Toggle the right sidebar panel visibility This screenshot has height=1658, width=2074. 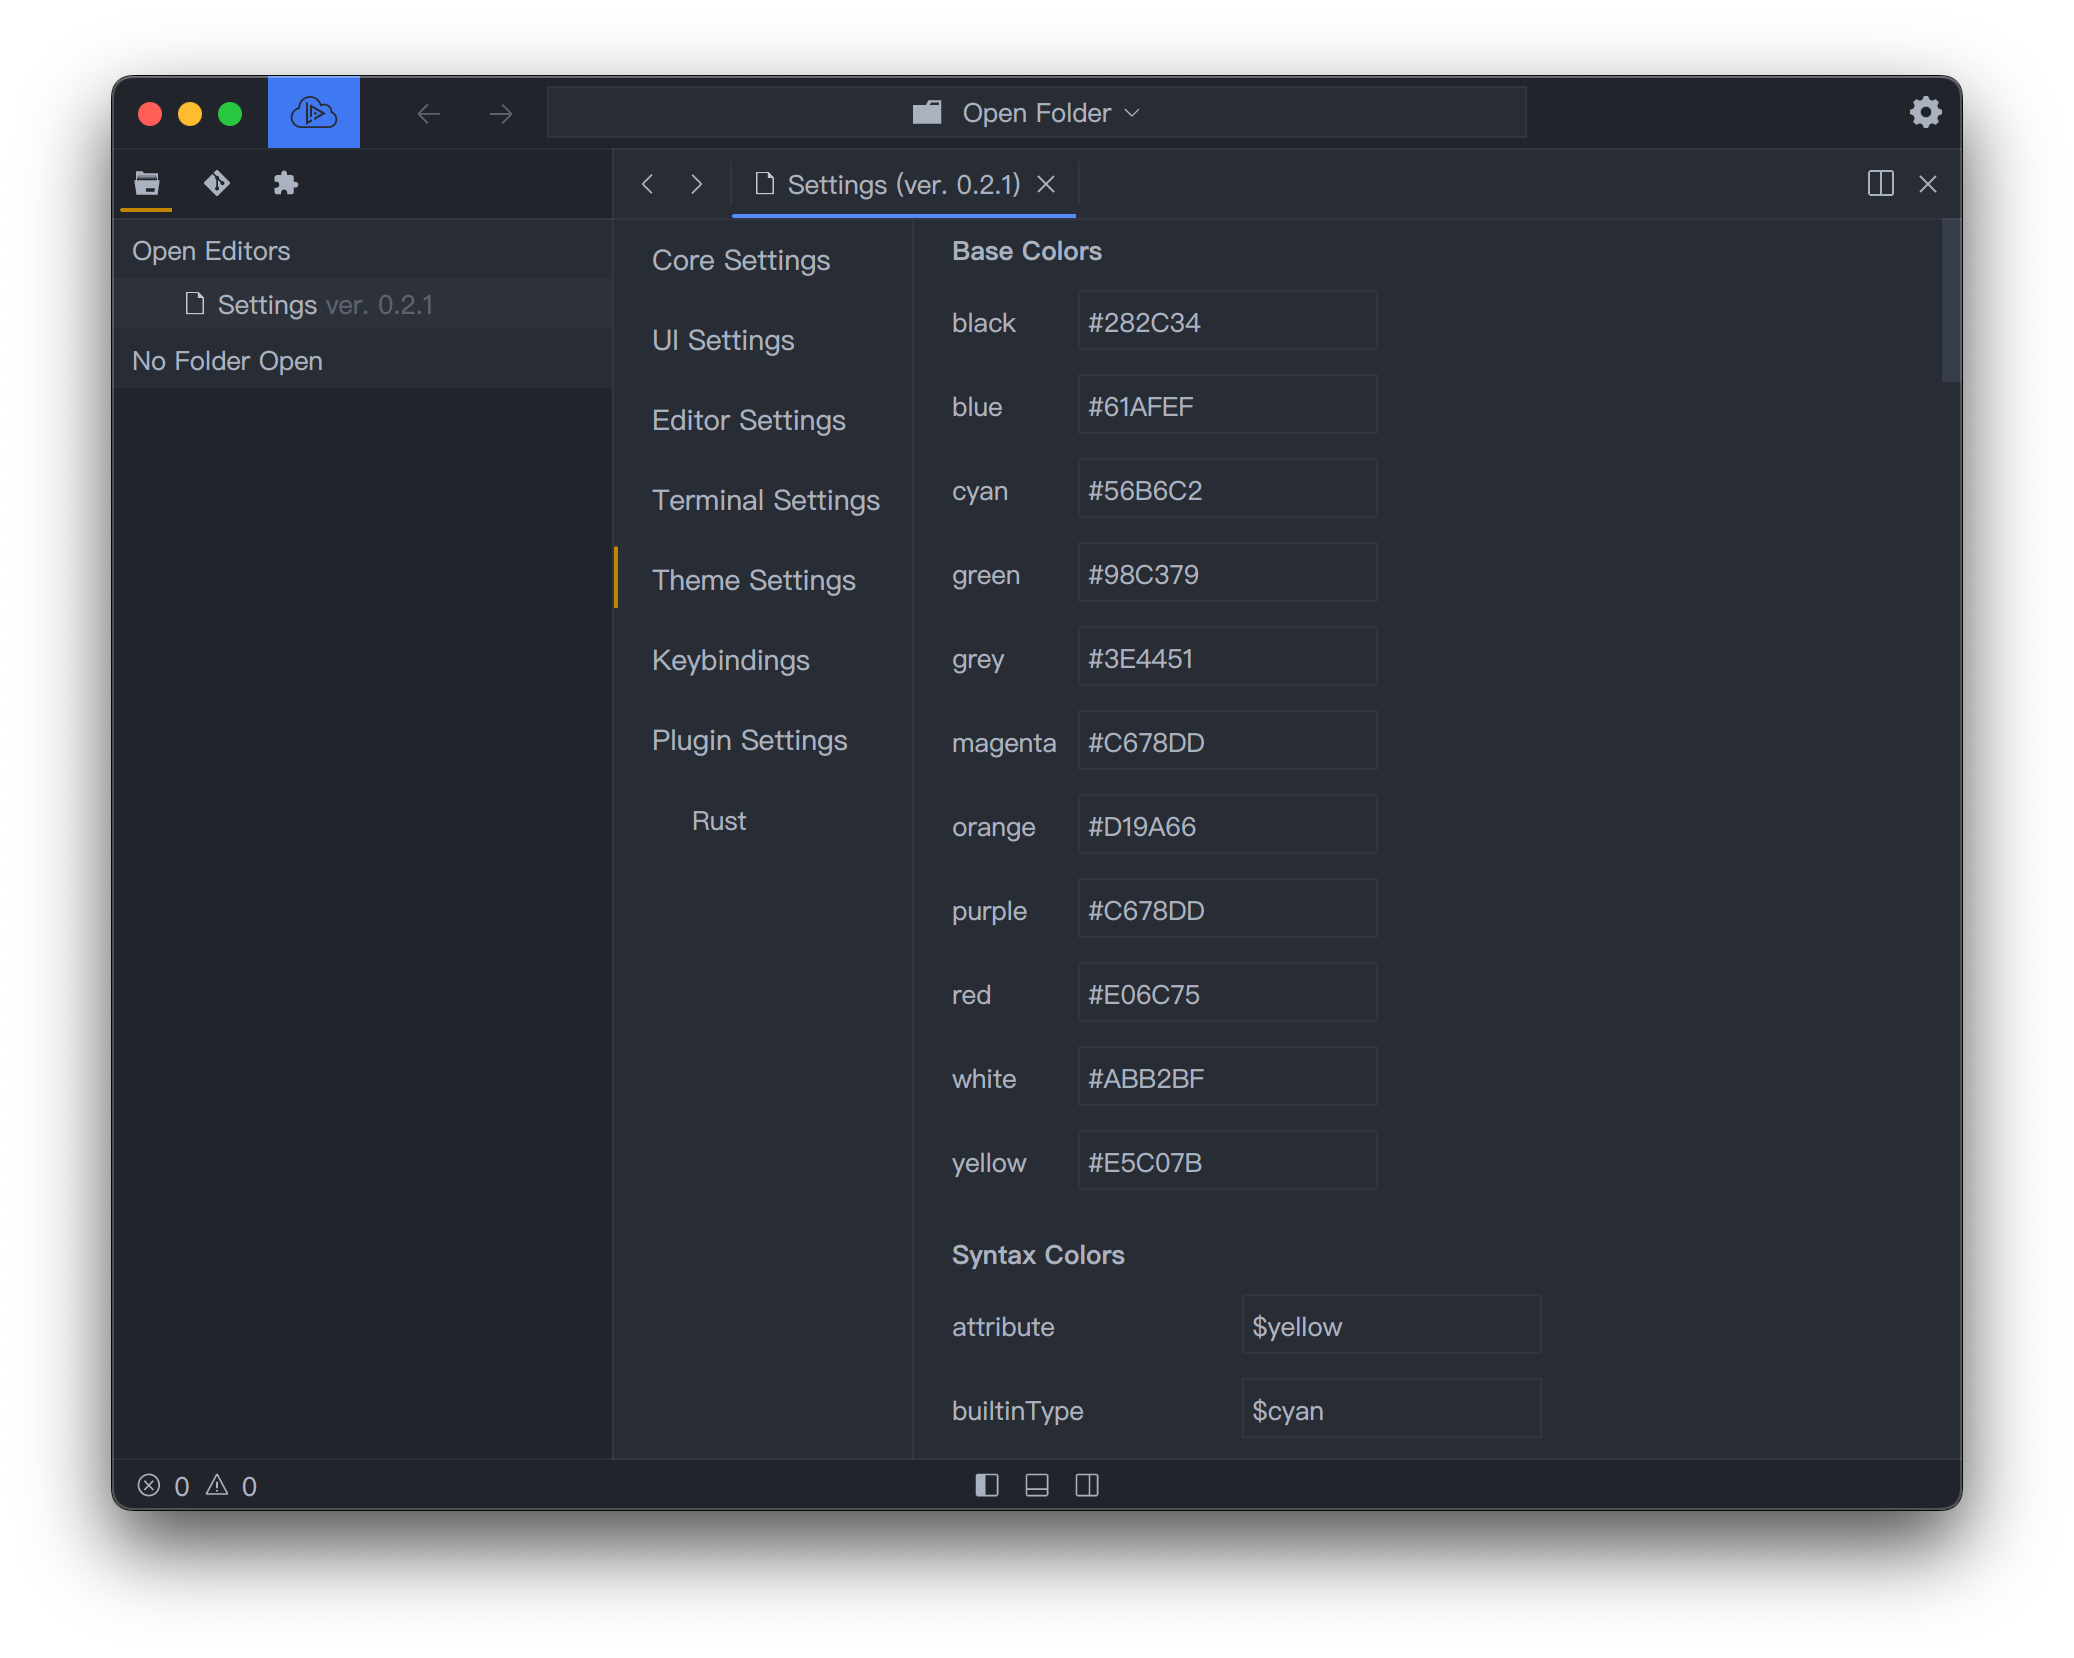pyautogui.click(x=1087, y=1485)
